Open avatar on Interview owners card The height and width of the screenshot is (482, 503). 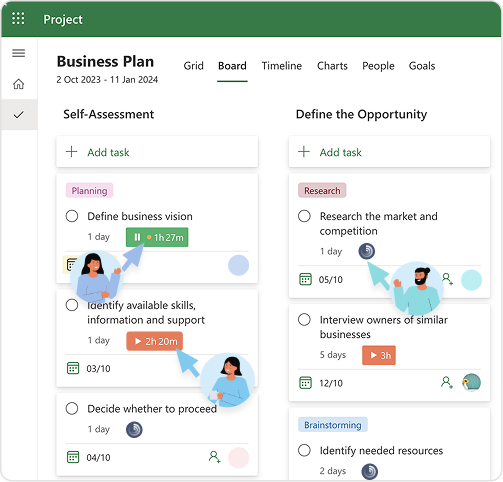471,382
